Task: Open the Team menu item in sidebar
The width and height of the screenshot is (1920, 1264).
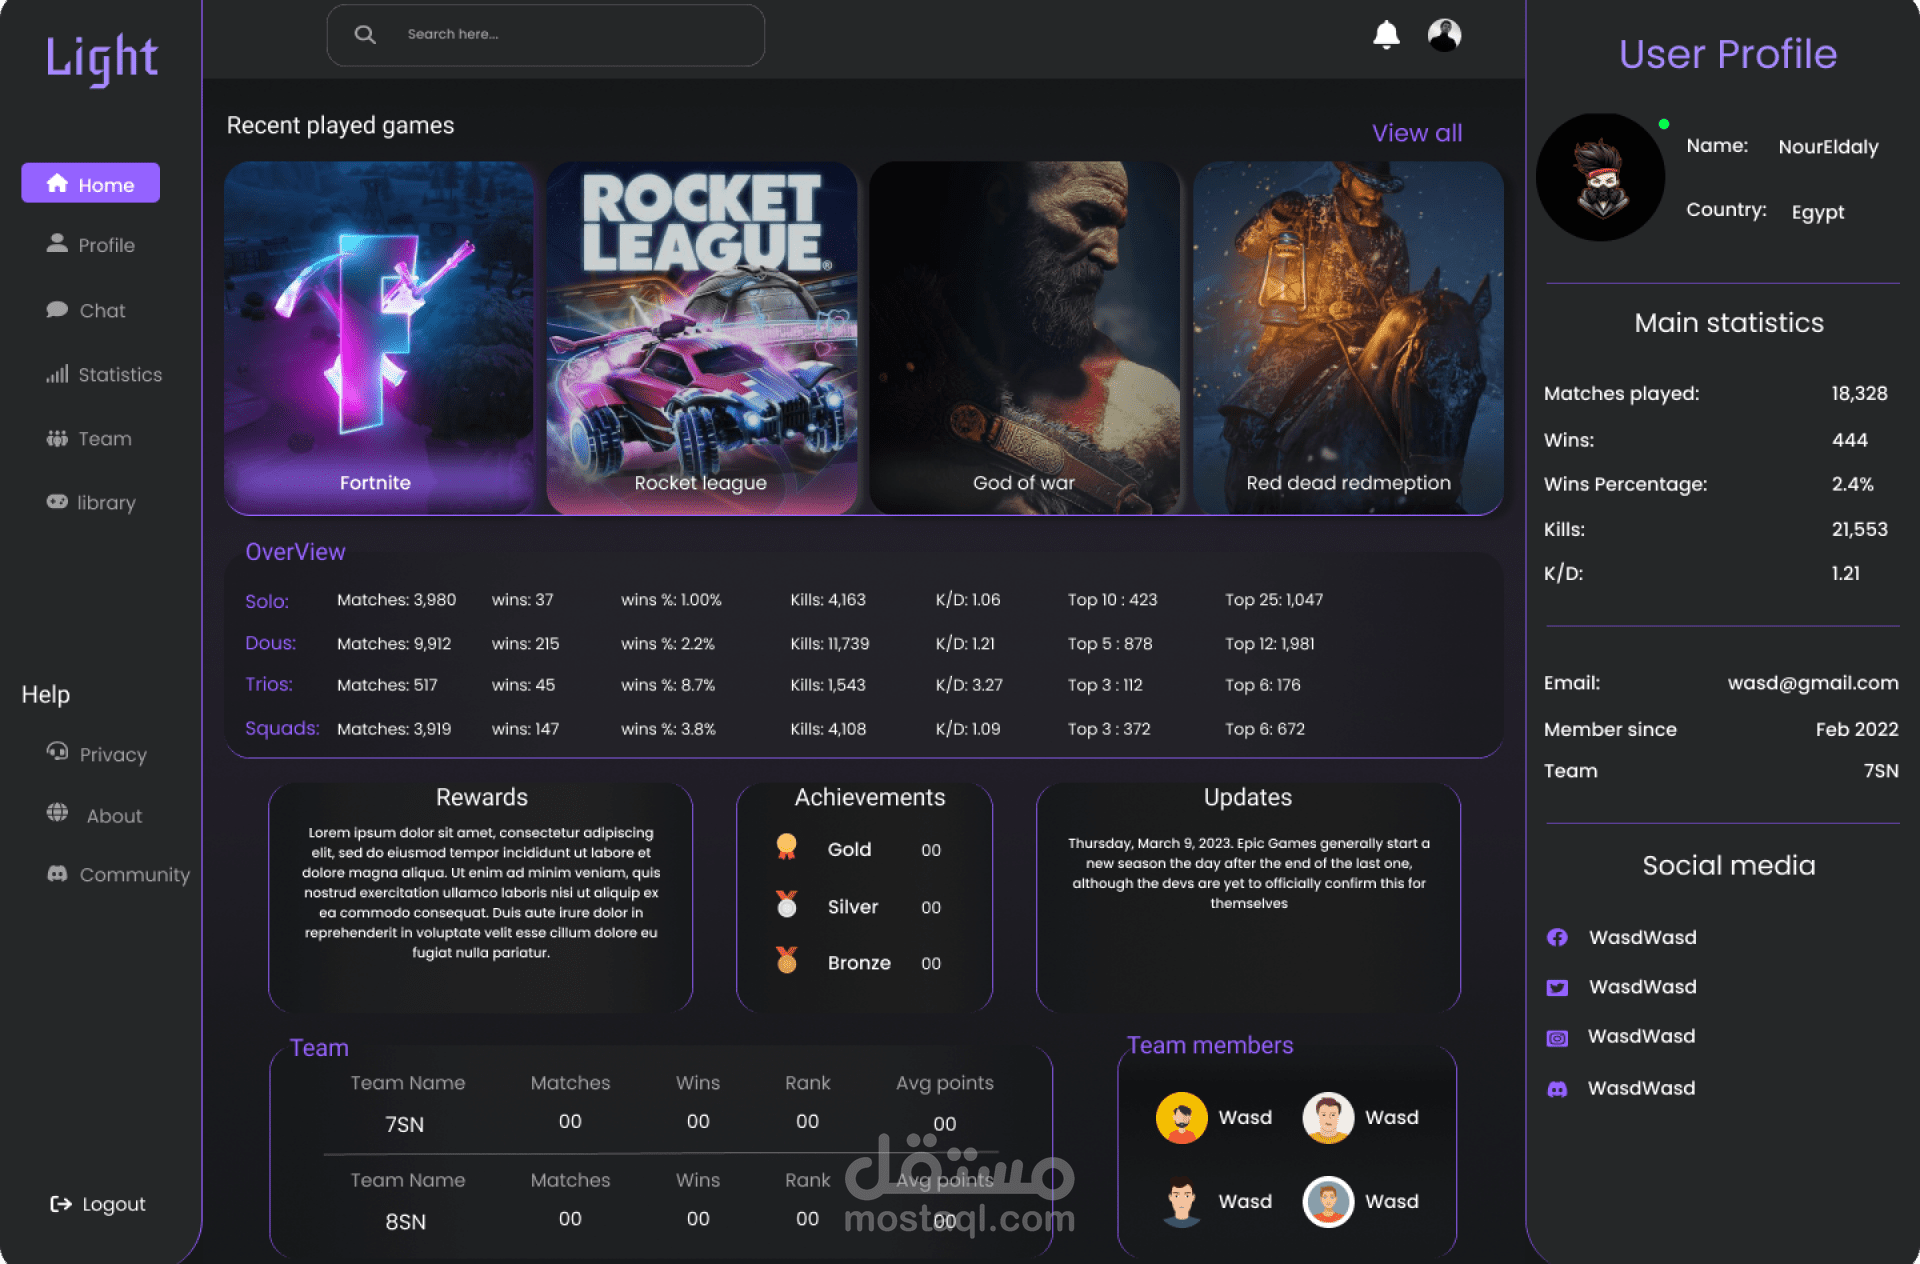Action: tap(89, 438)
